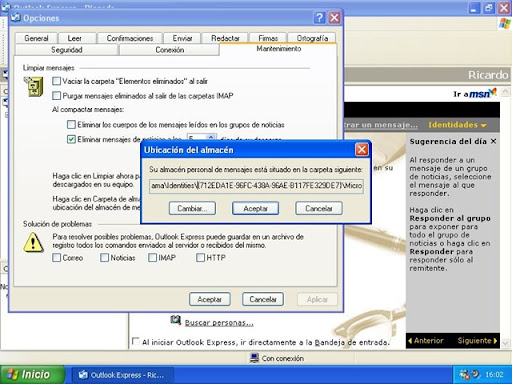Click the Ir a MSN link
This screenshot has width=512, height=384.
point(474,93)
